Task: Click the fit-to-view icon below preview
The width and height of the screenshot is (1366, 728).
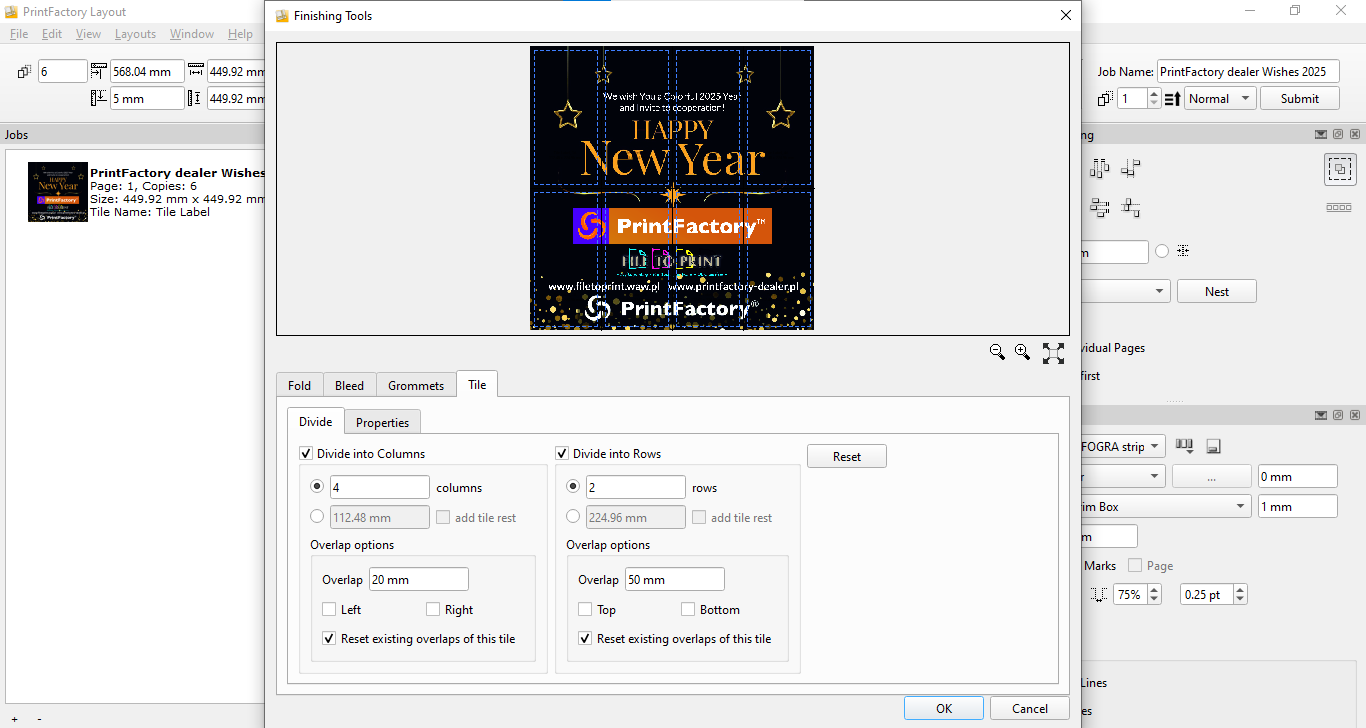Action: 1053,353
